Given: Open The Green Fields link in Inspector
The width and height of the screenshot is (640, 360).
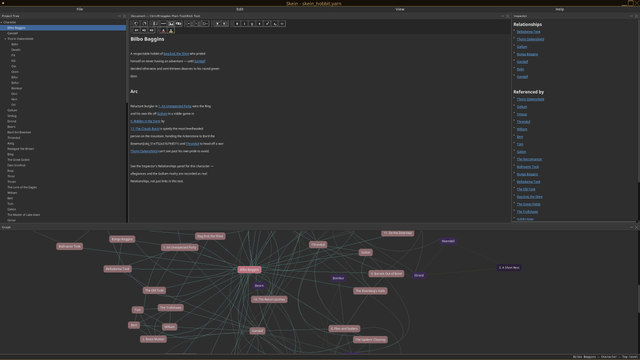Looking at the screenshot, I should (528, 204).
